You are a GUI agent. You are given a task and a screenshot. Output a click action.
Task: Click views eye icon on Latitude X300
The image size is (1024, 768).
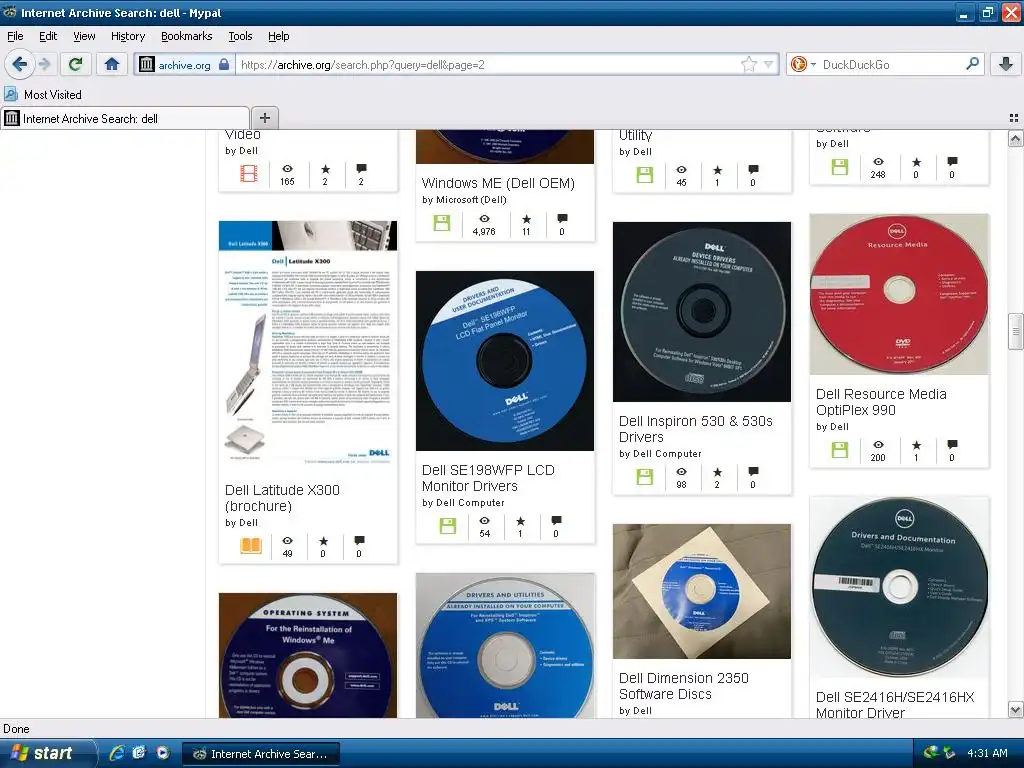[287, 541]
